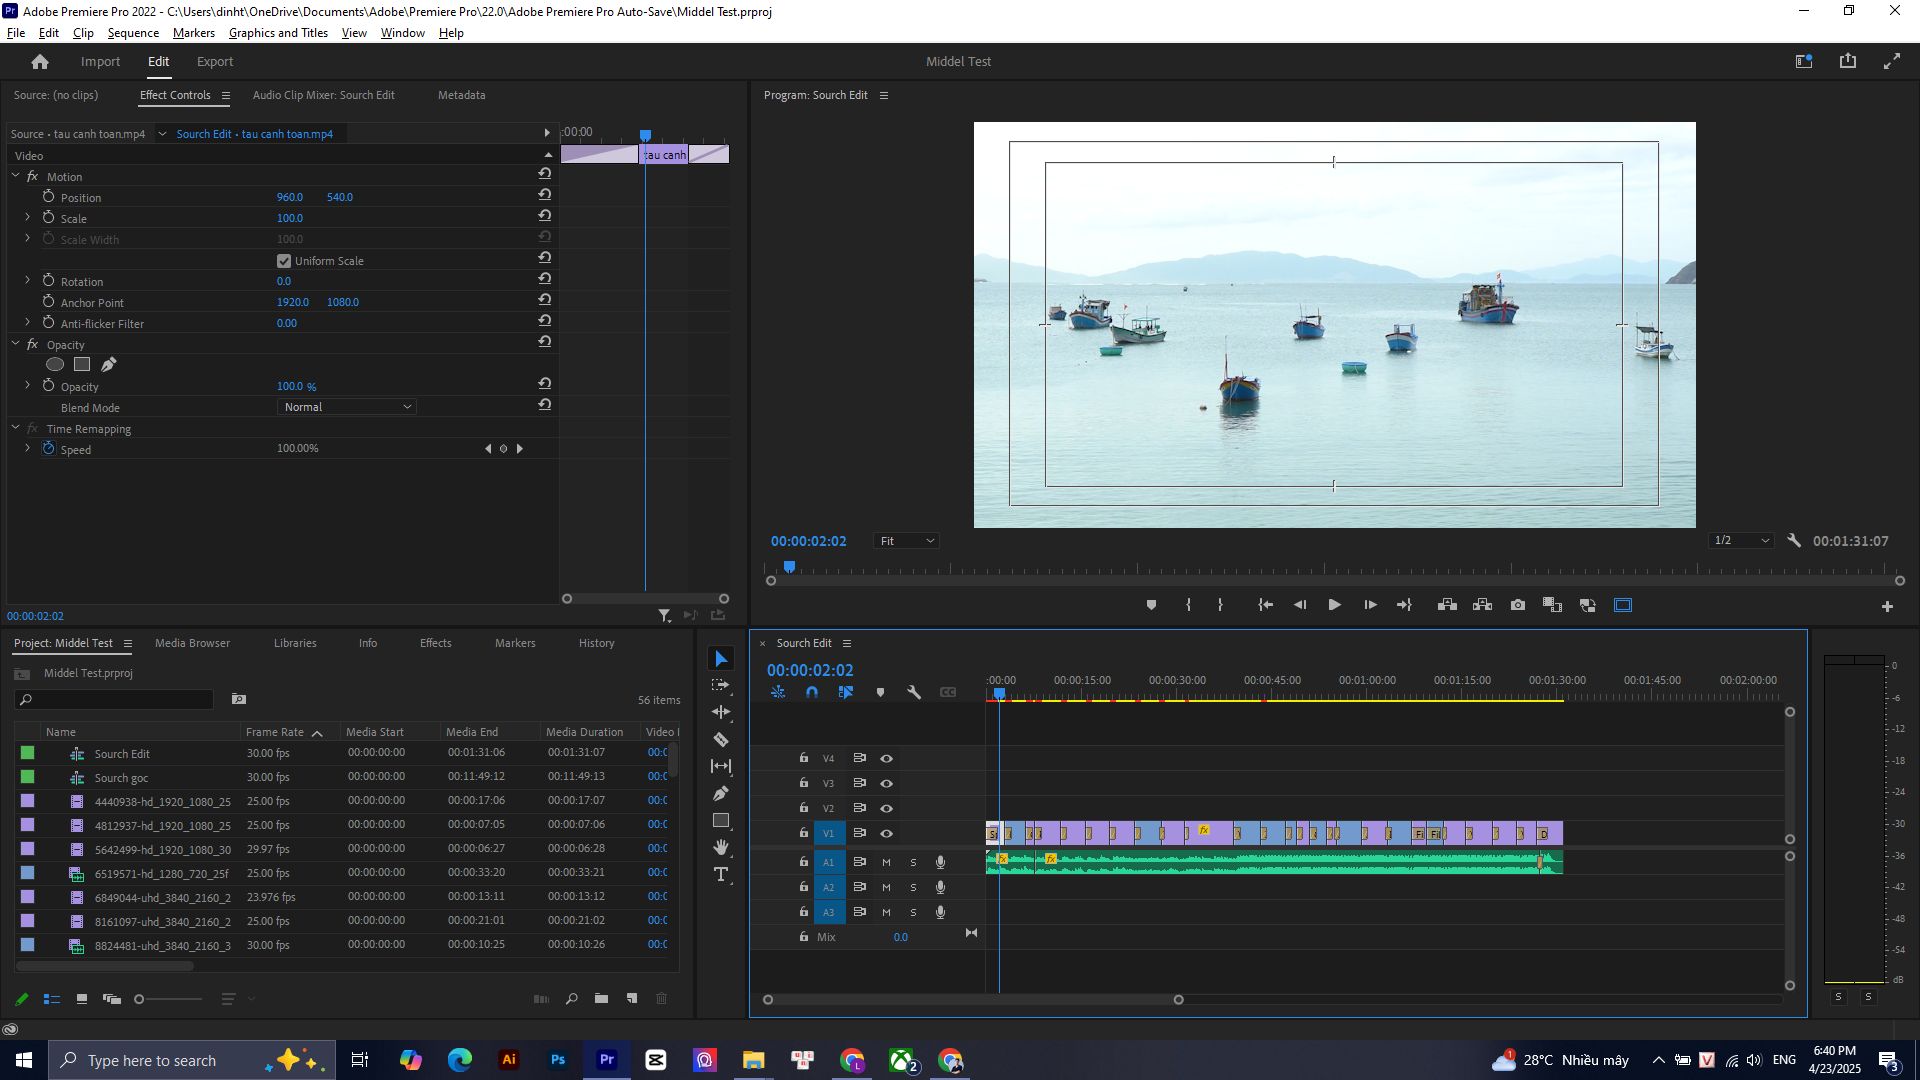
Task: Select the Hand tool
Action: pyautogui.click(x=720, y=848)
